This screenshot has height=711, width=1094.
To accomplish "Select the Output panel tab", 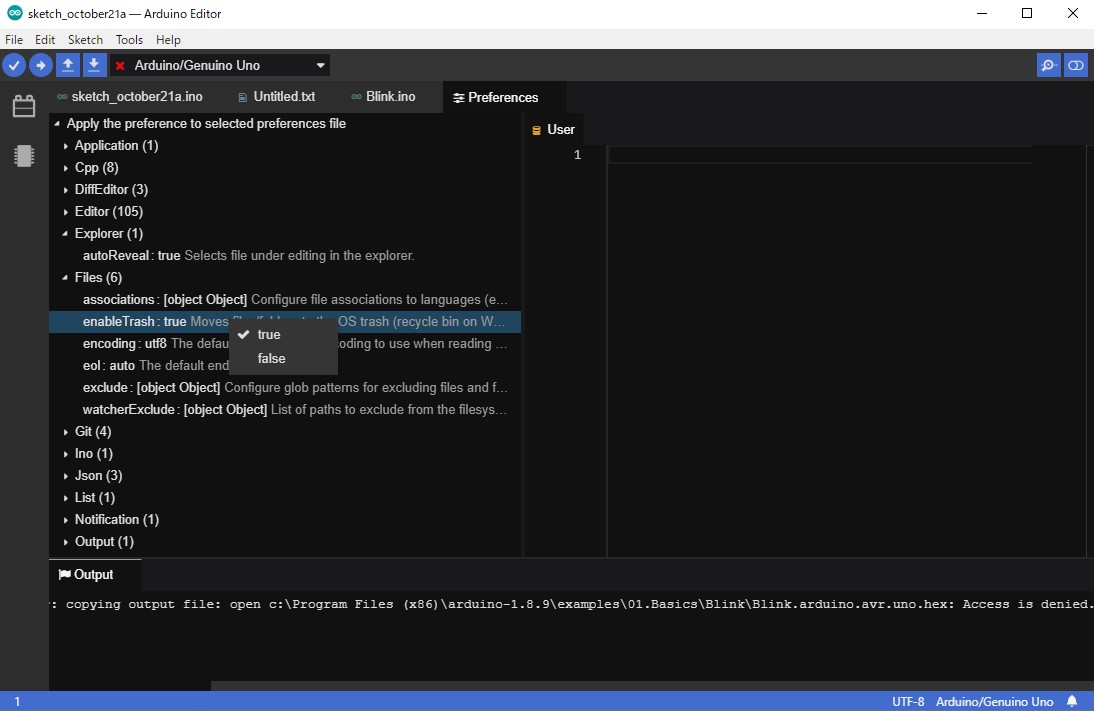I will [x=95, y=574].
